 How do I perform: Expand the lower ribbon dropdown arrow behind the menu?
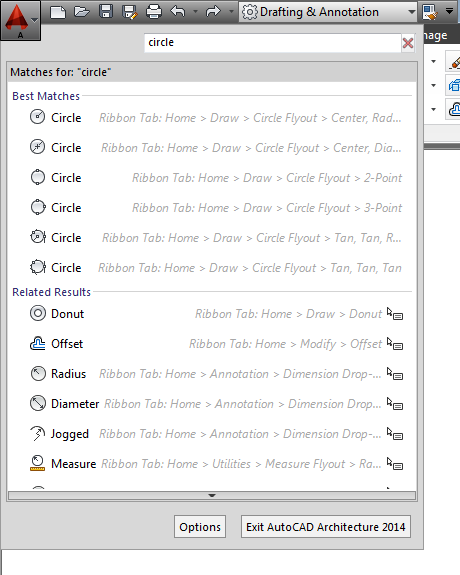click(434, 109)
